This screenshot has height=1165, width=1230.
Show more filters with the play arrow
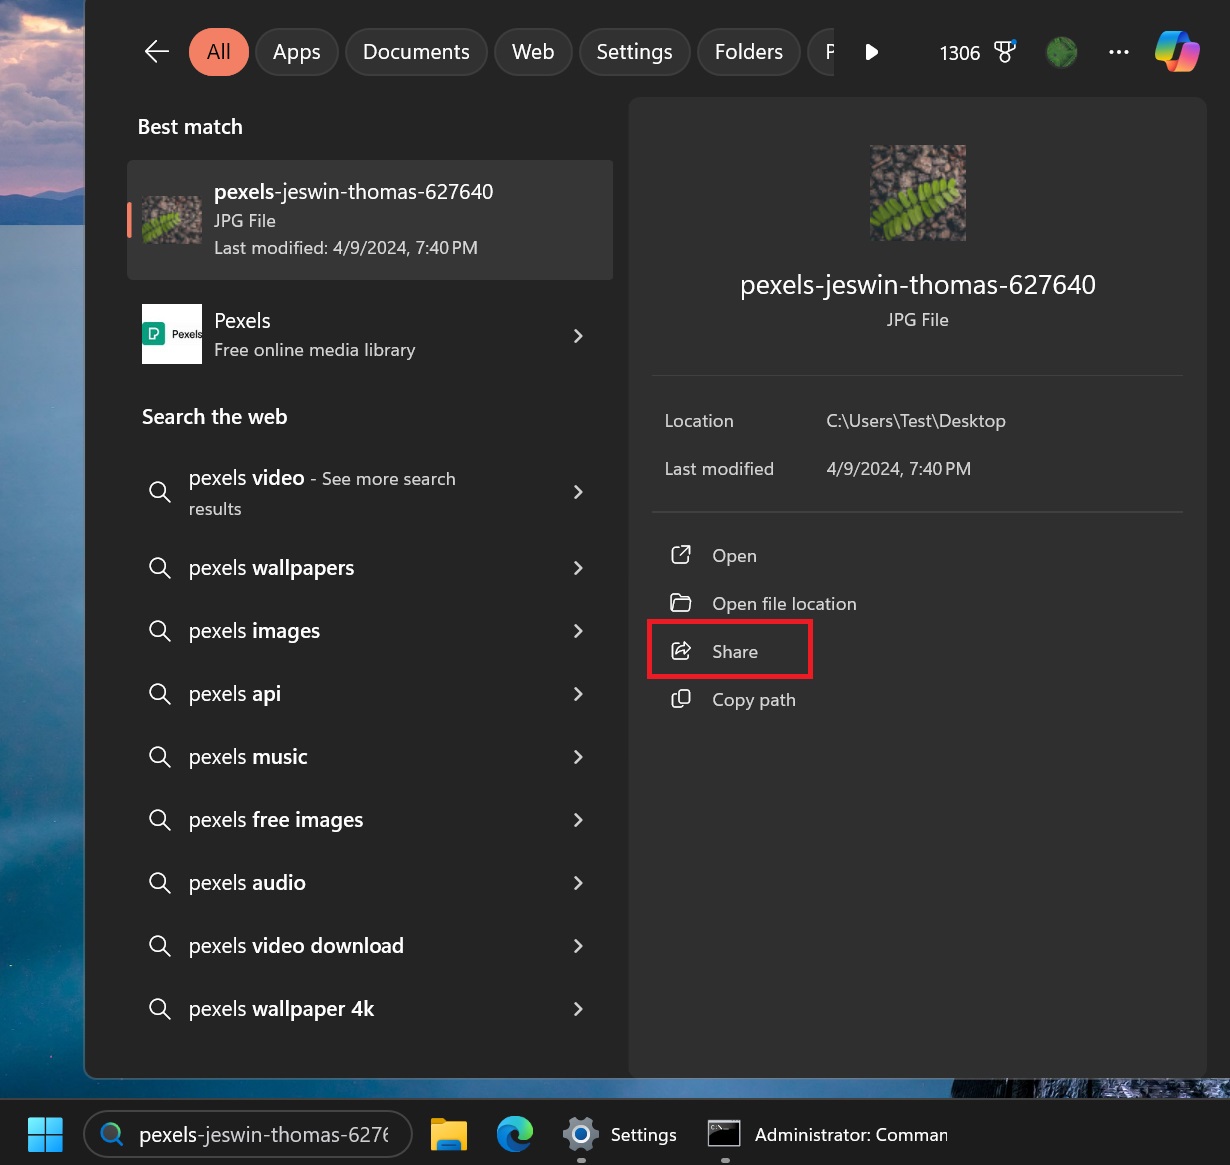[x=871, y=52]
